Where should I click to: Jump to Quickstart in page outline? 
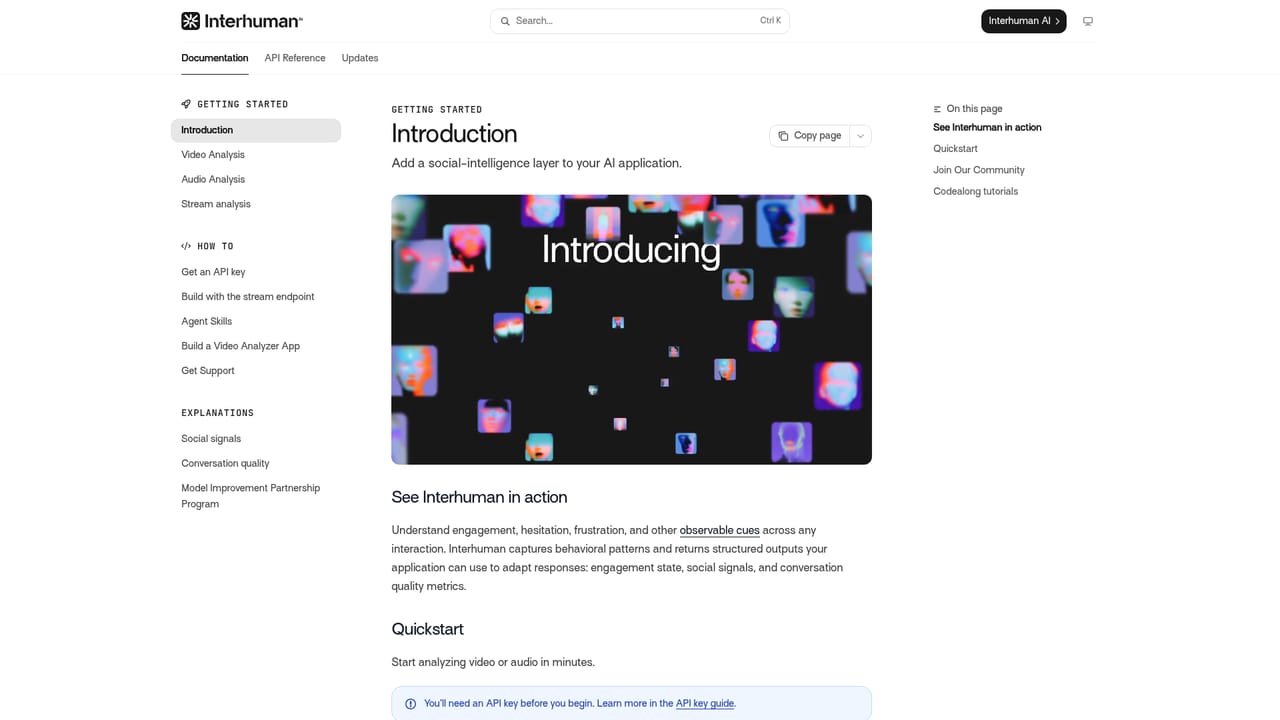(x=956, y=149)
